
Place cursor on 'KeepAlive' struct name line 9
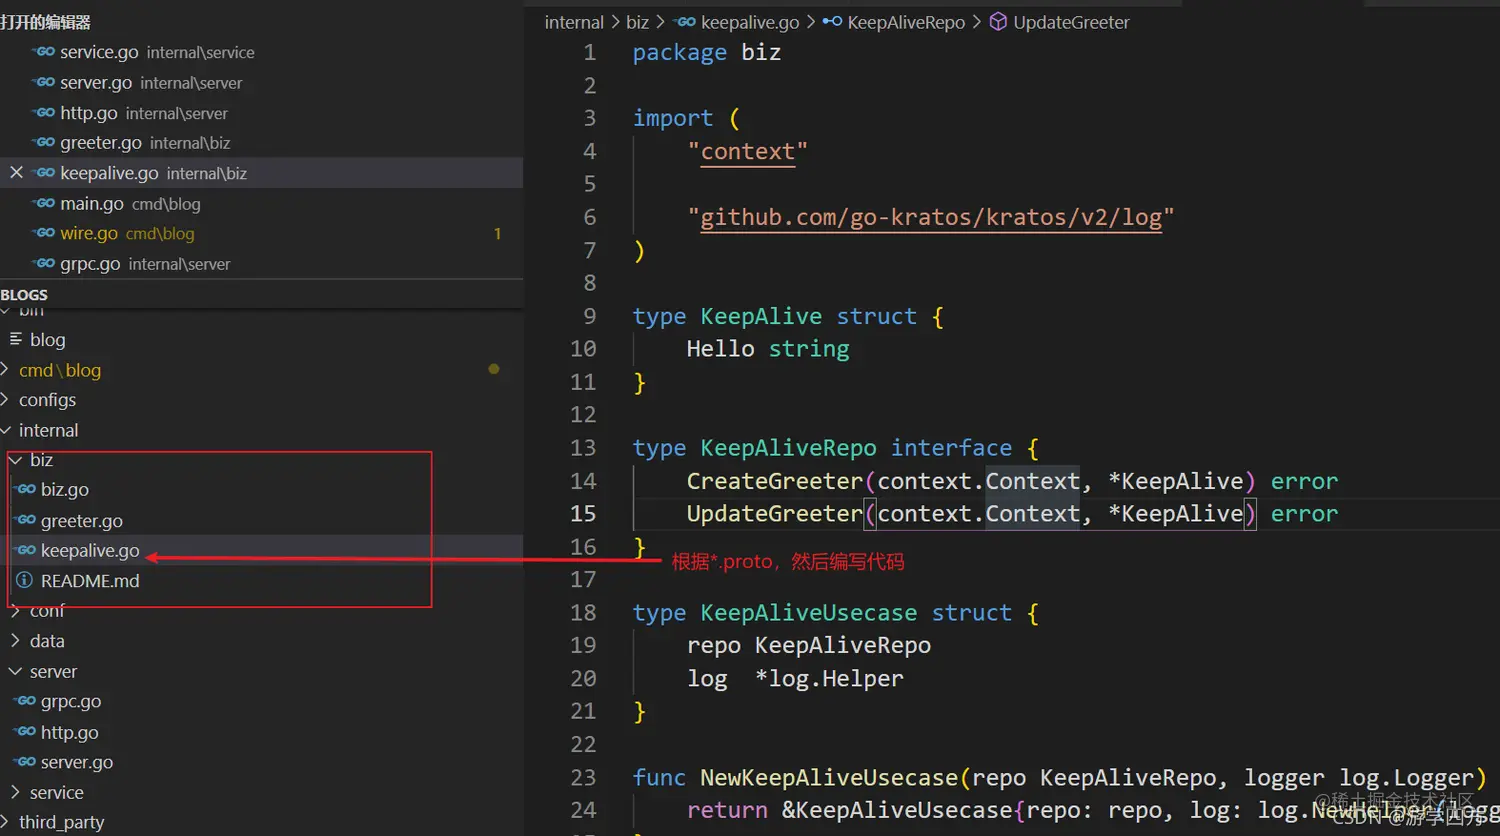761,316
